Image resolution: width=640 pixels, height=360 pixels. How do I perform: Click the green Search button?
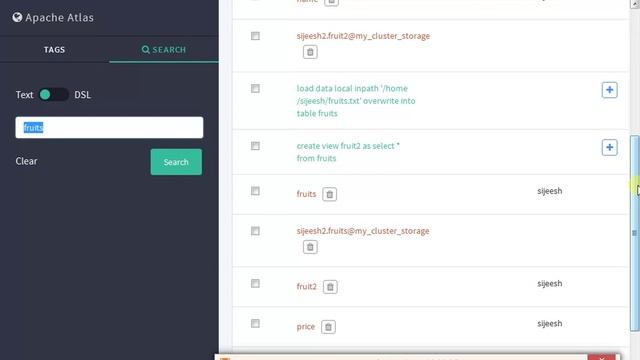click(176, 162)
